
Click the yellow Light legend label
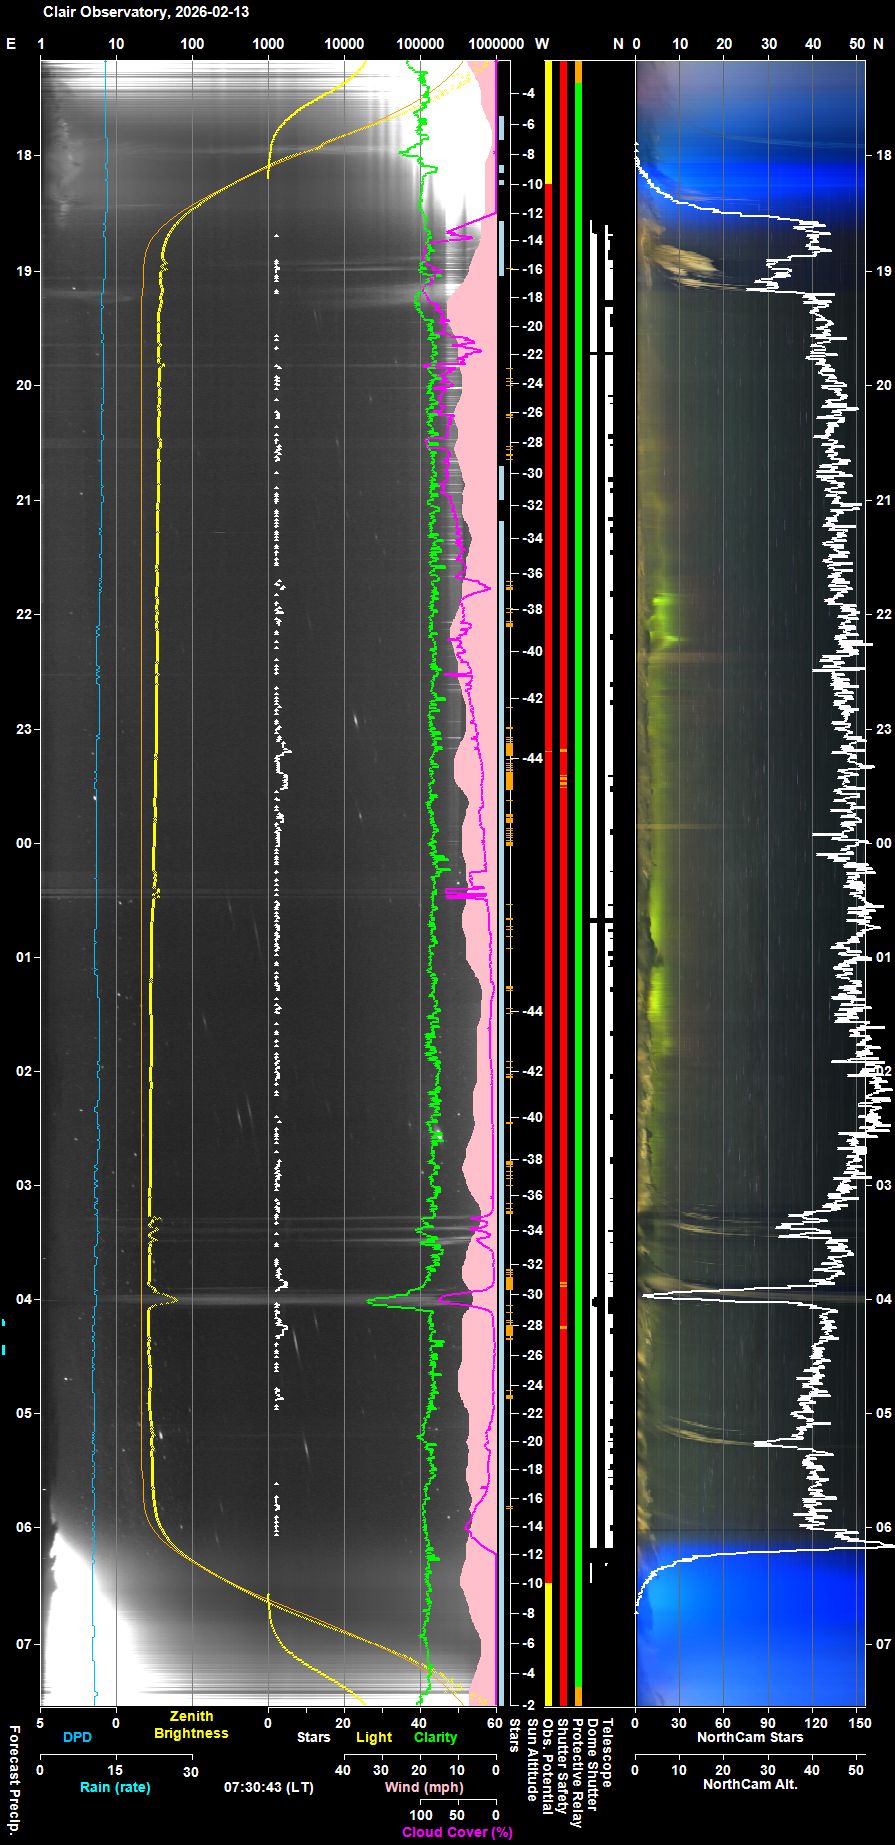click(374, 1737)
